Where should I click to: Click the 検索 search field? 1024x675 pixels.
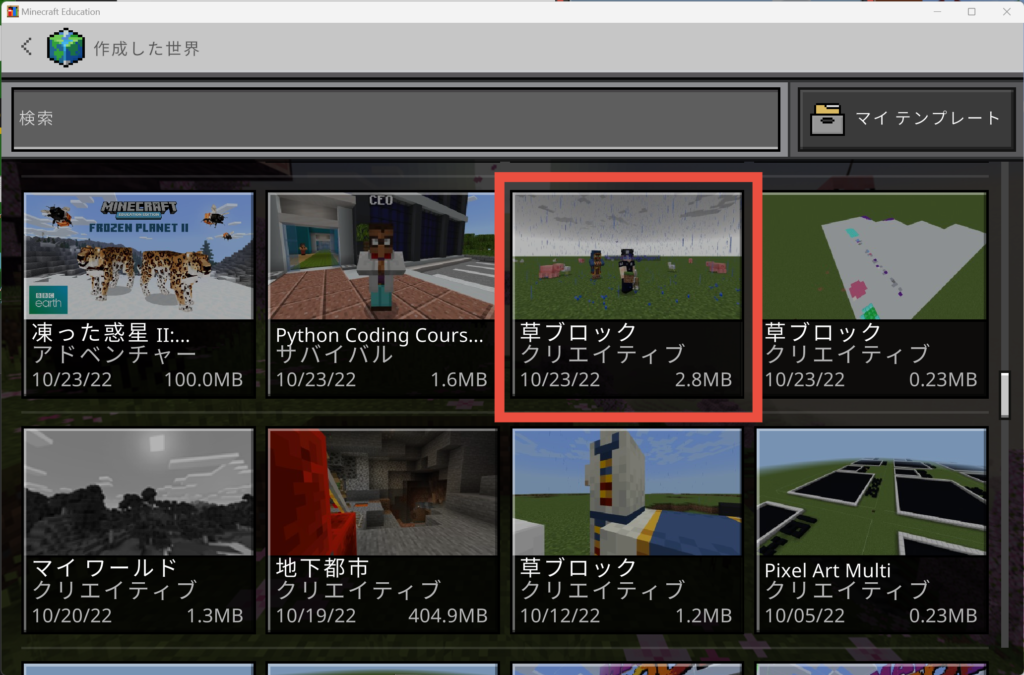[x=396, y=119]
